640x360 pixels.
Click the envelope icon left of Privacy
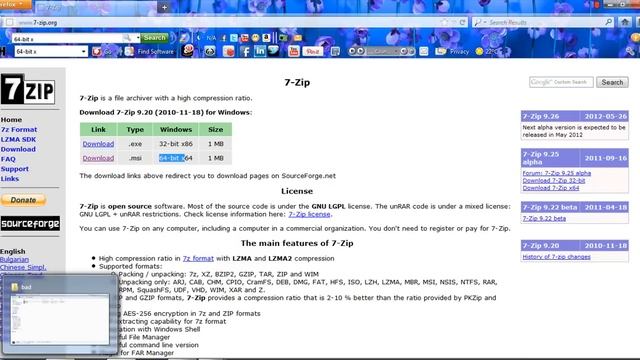tap(424, 51)
